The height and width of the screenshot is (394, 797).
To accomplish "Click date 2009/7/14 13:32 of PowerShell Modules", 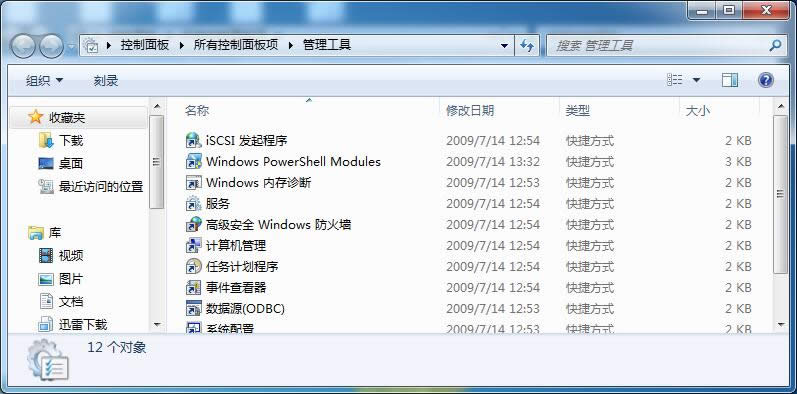I will point(493,162).
